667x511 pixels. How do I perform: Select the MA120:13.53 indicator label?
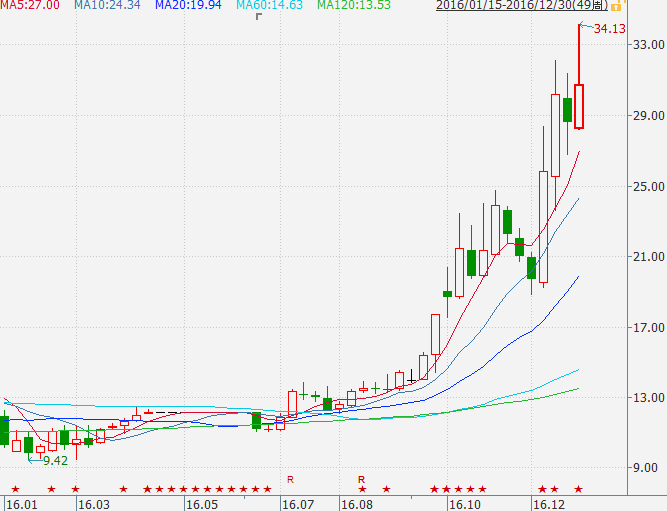click(x=354, y=6)
